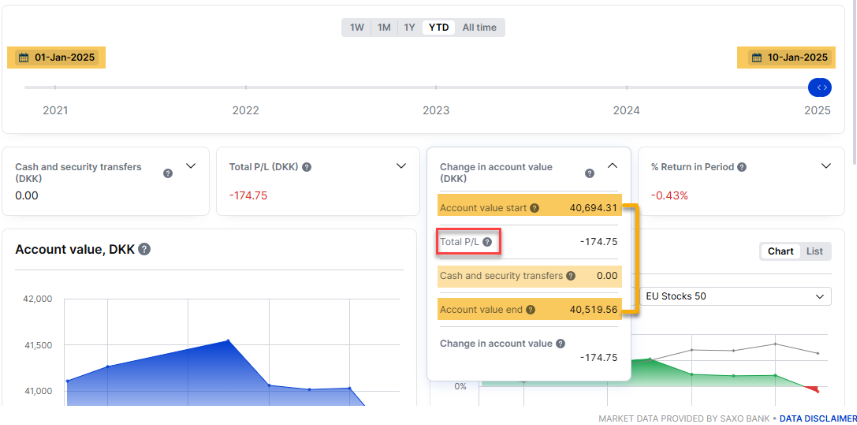Click help icon next to % Return in Period
Screen dimensions: 857x425
point(741,167)
